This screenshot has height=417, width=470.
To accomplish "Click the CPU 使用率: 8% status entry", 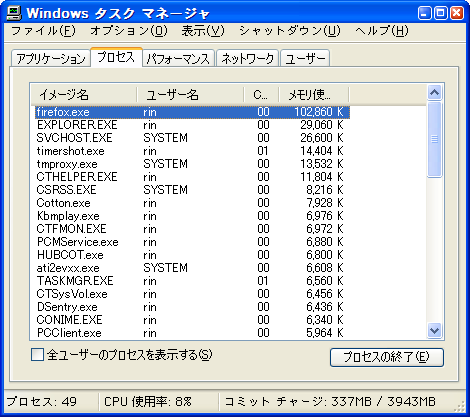I will tap(148, 402).
